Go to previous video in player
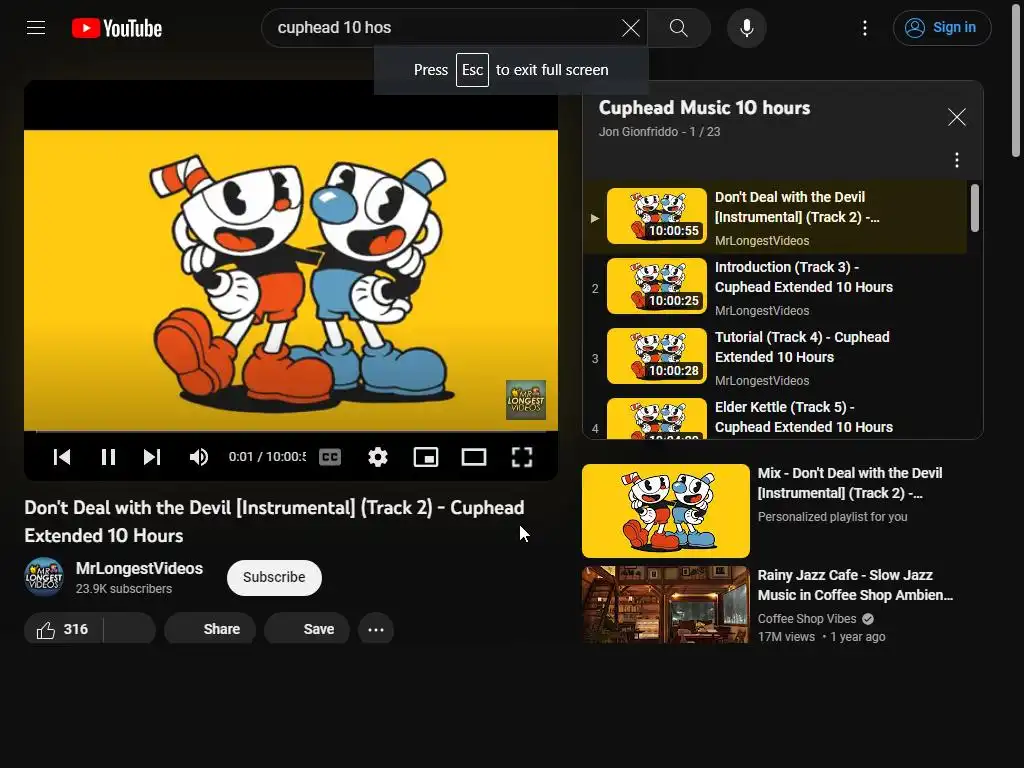Screen dimensions: 1024x768 point(62,456)
